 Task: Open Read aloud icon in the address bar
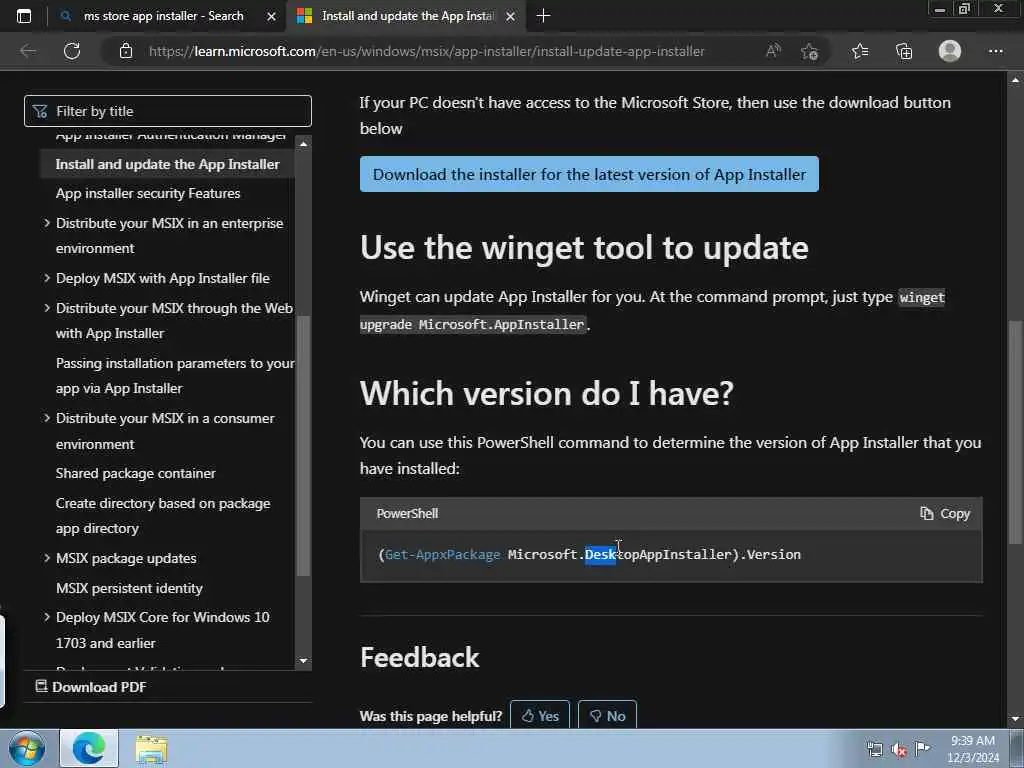click(773, 51)
